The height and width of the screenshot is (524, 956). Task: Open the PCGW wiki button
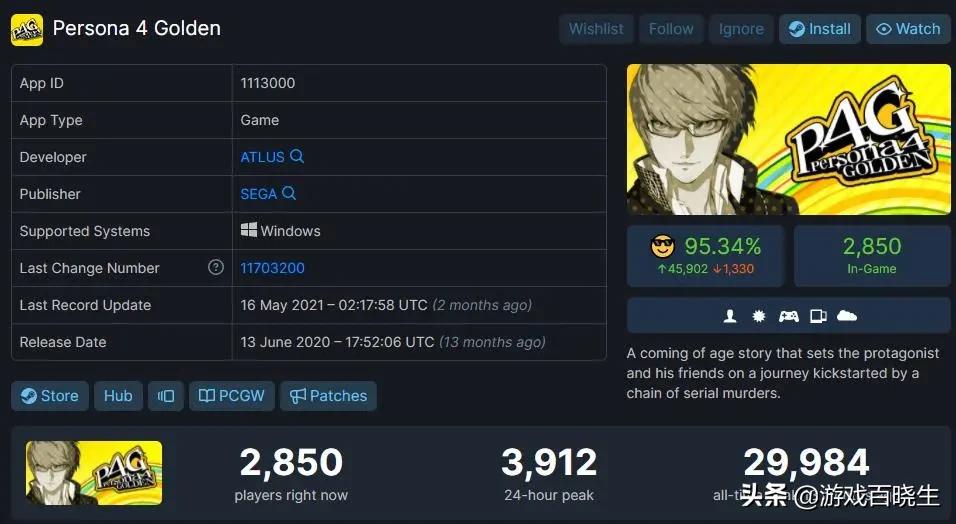232,396
